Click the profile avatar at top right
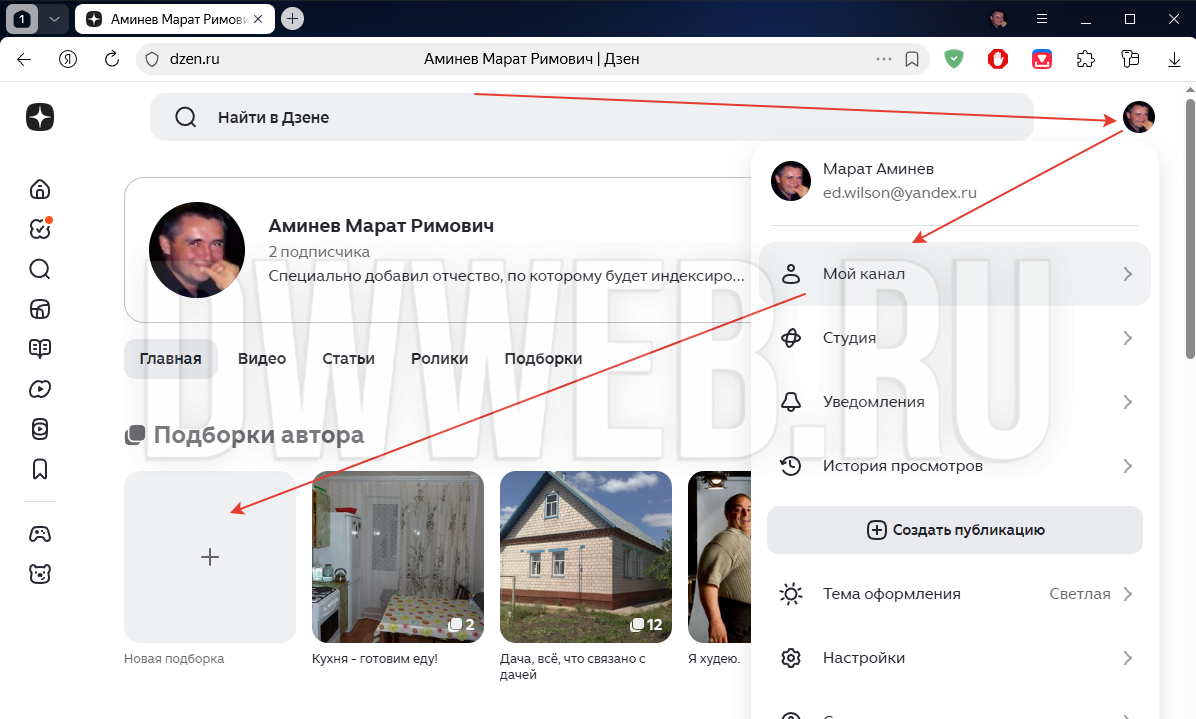The width and height of the screenshot is (1196, 719). 1138,117
